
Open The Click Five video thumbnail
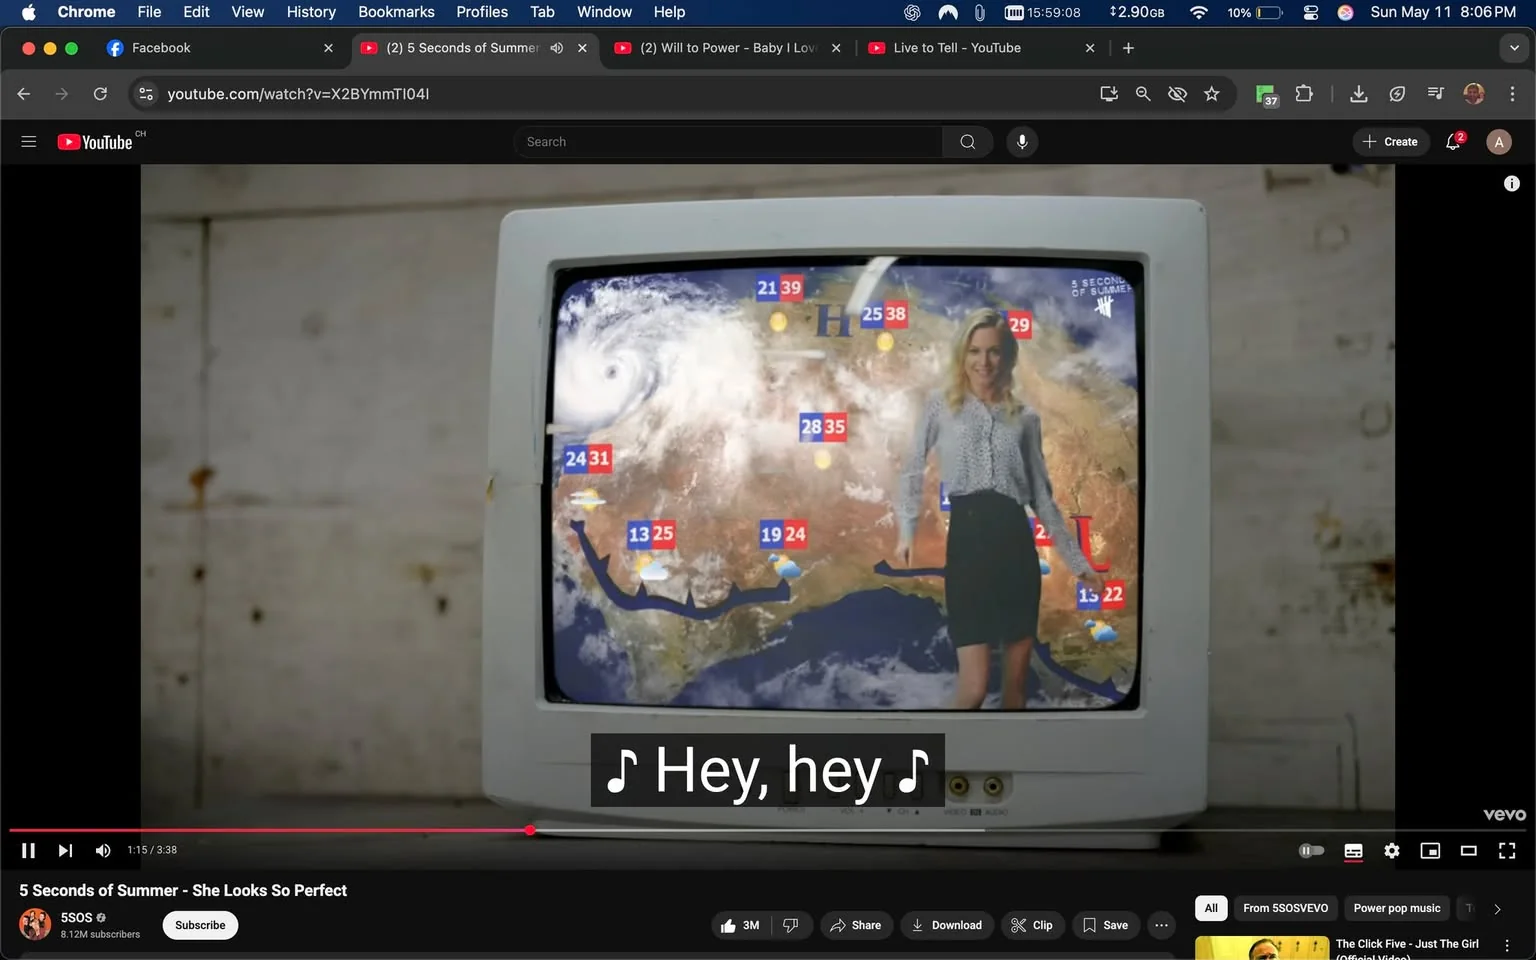[1262, 948]
